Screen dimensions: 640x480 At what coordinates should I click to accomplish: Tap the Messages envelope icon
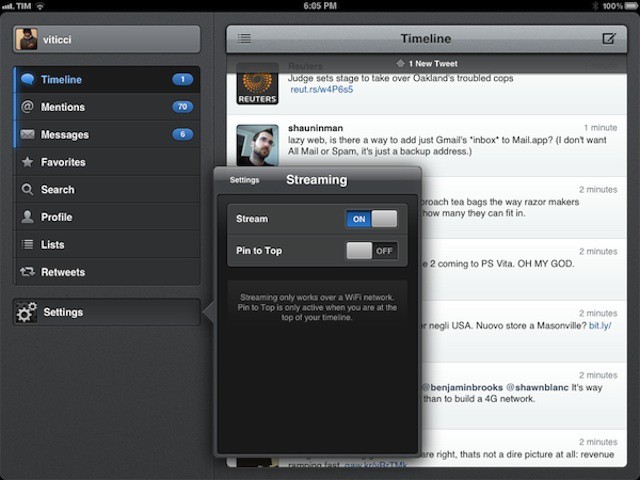click(x=27, y=134)
